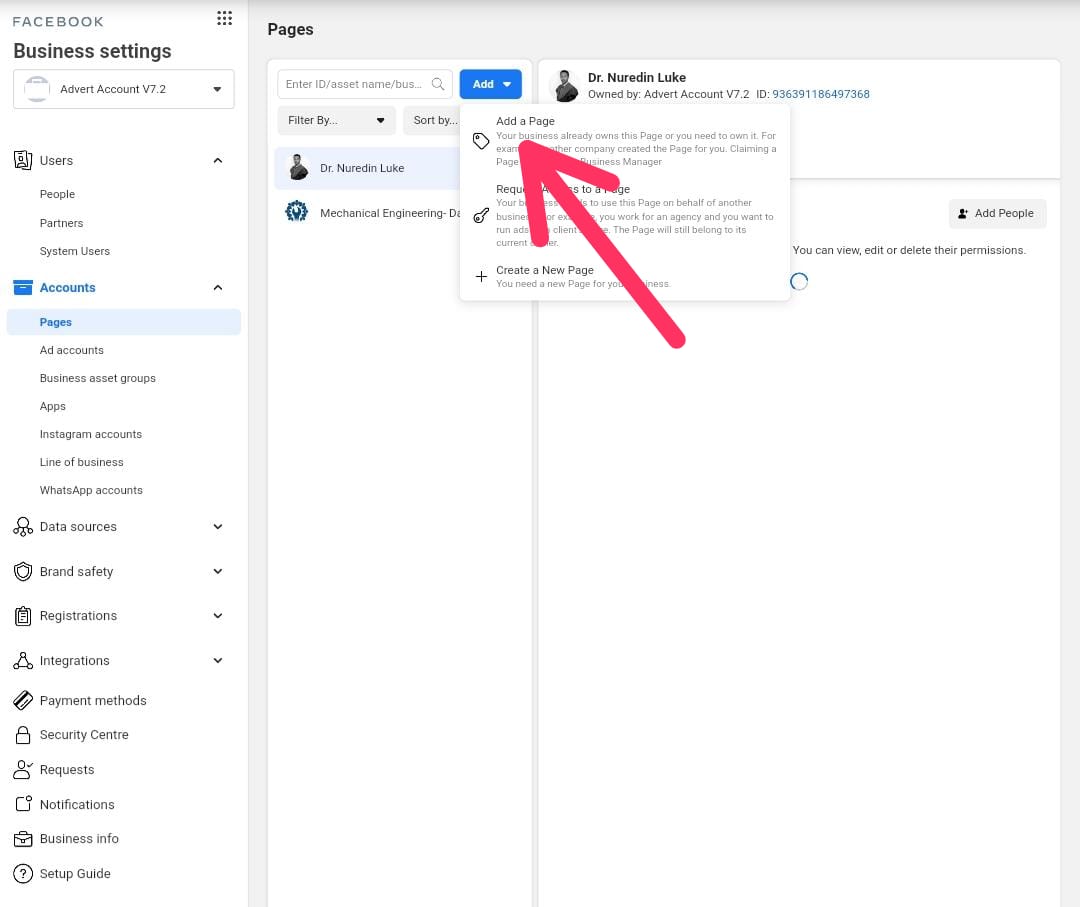
Task: Open Security Centre page
Action: pyautogui.click(x=84, y=735)
